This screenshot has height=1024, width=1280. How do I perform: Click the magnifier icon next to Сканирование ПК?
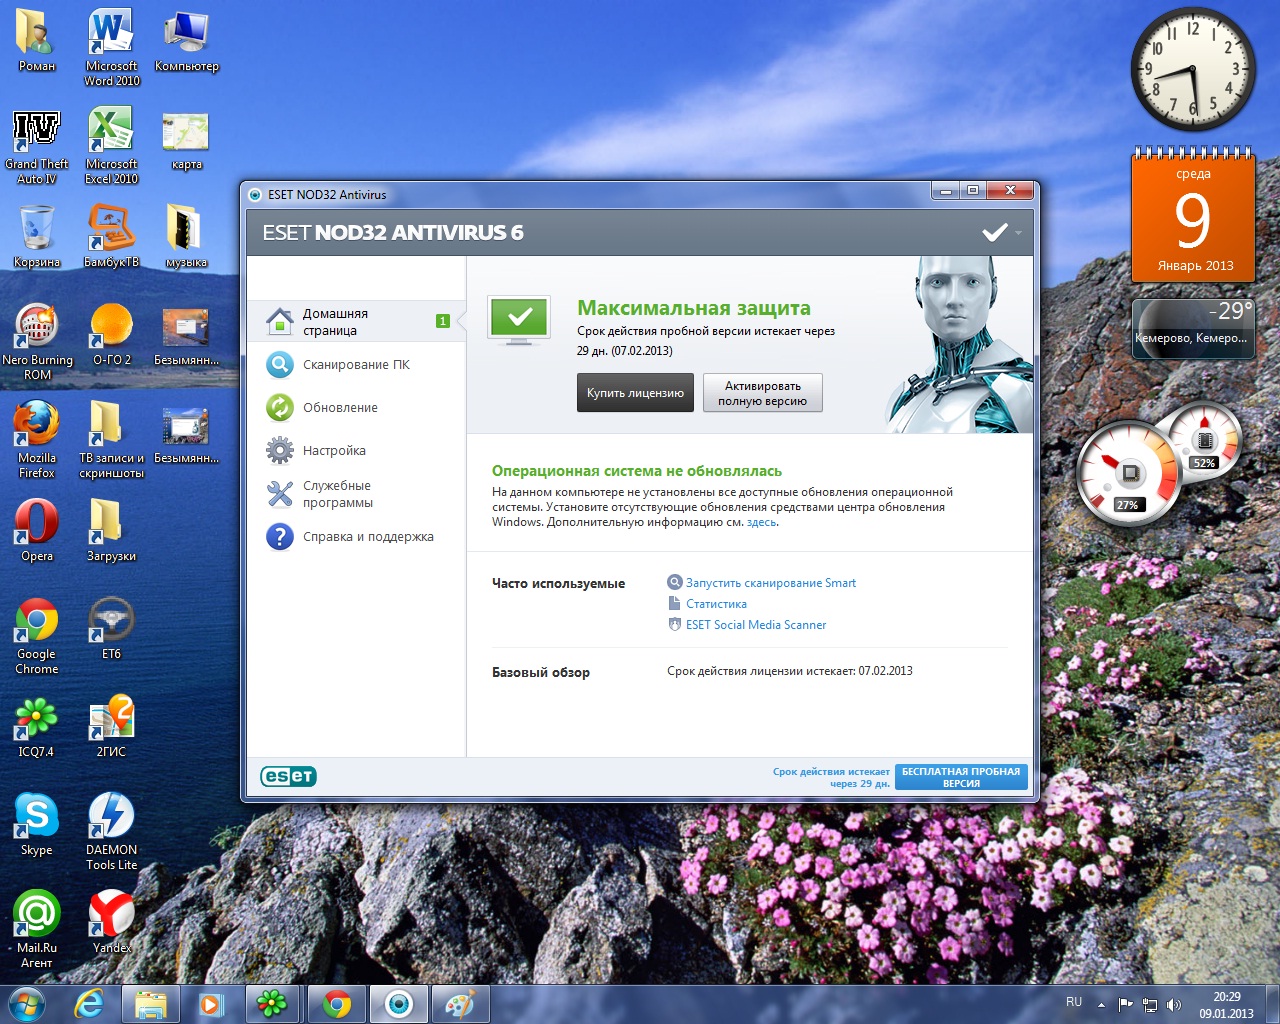tap(279, 365)
